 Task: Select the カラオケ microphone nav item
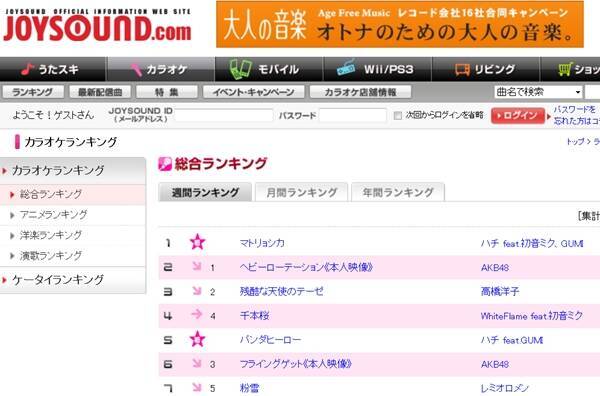click(161, 69)
